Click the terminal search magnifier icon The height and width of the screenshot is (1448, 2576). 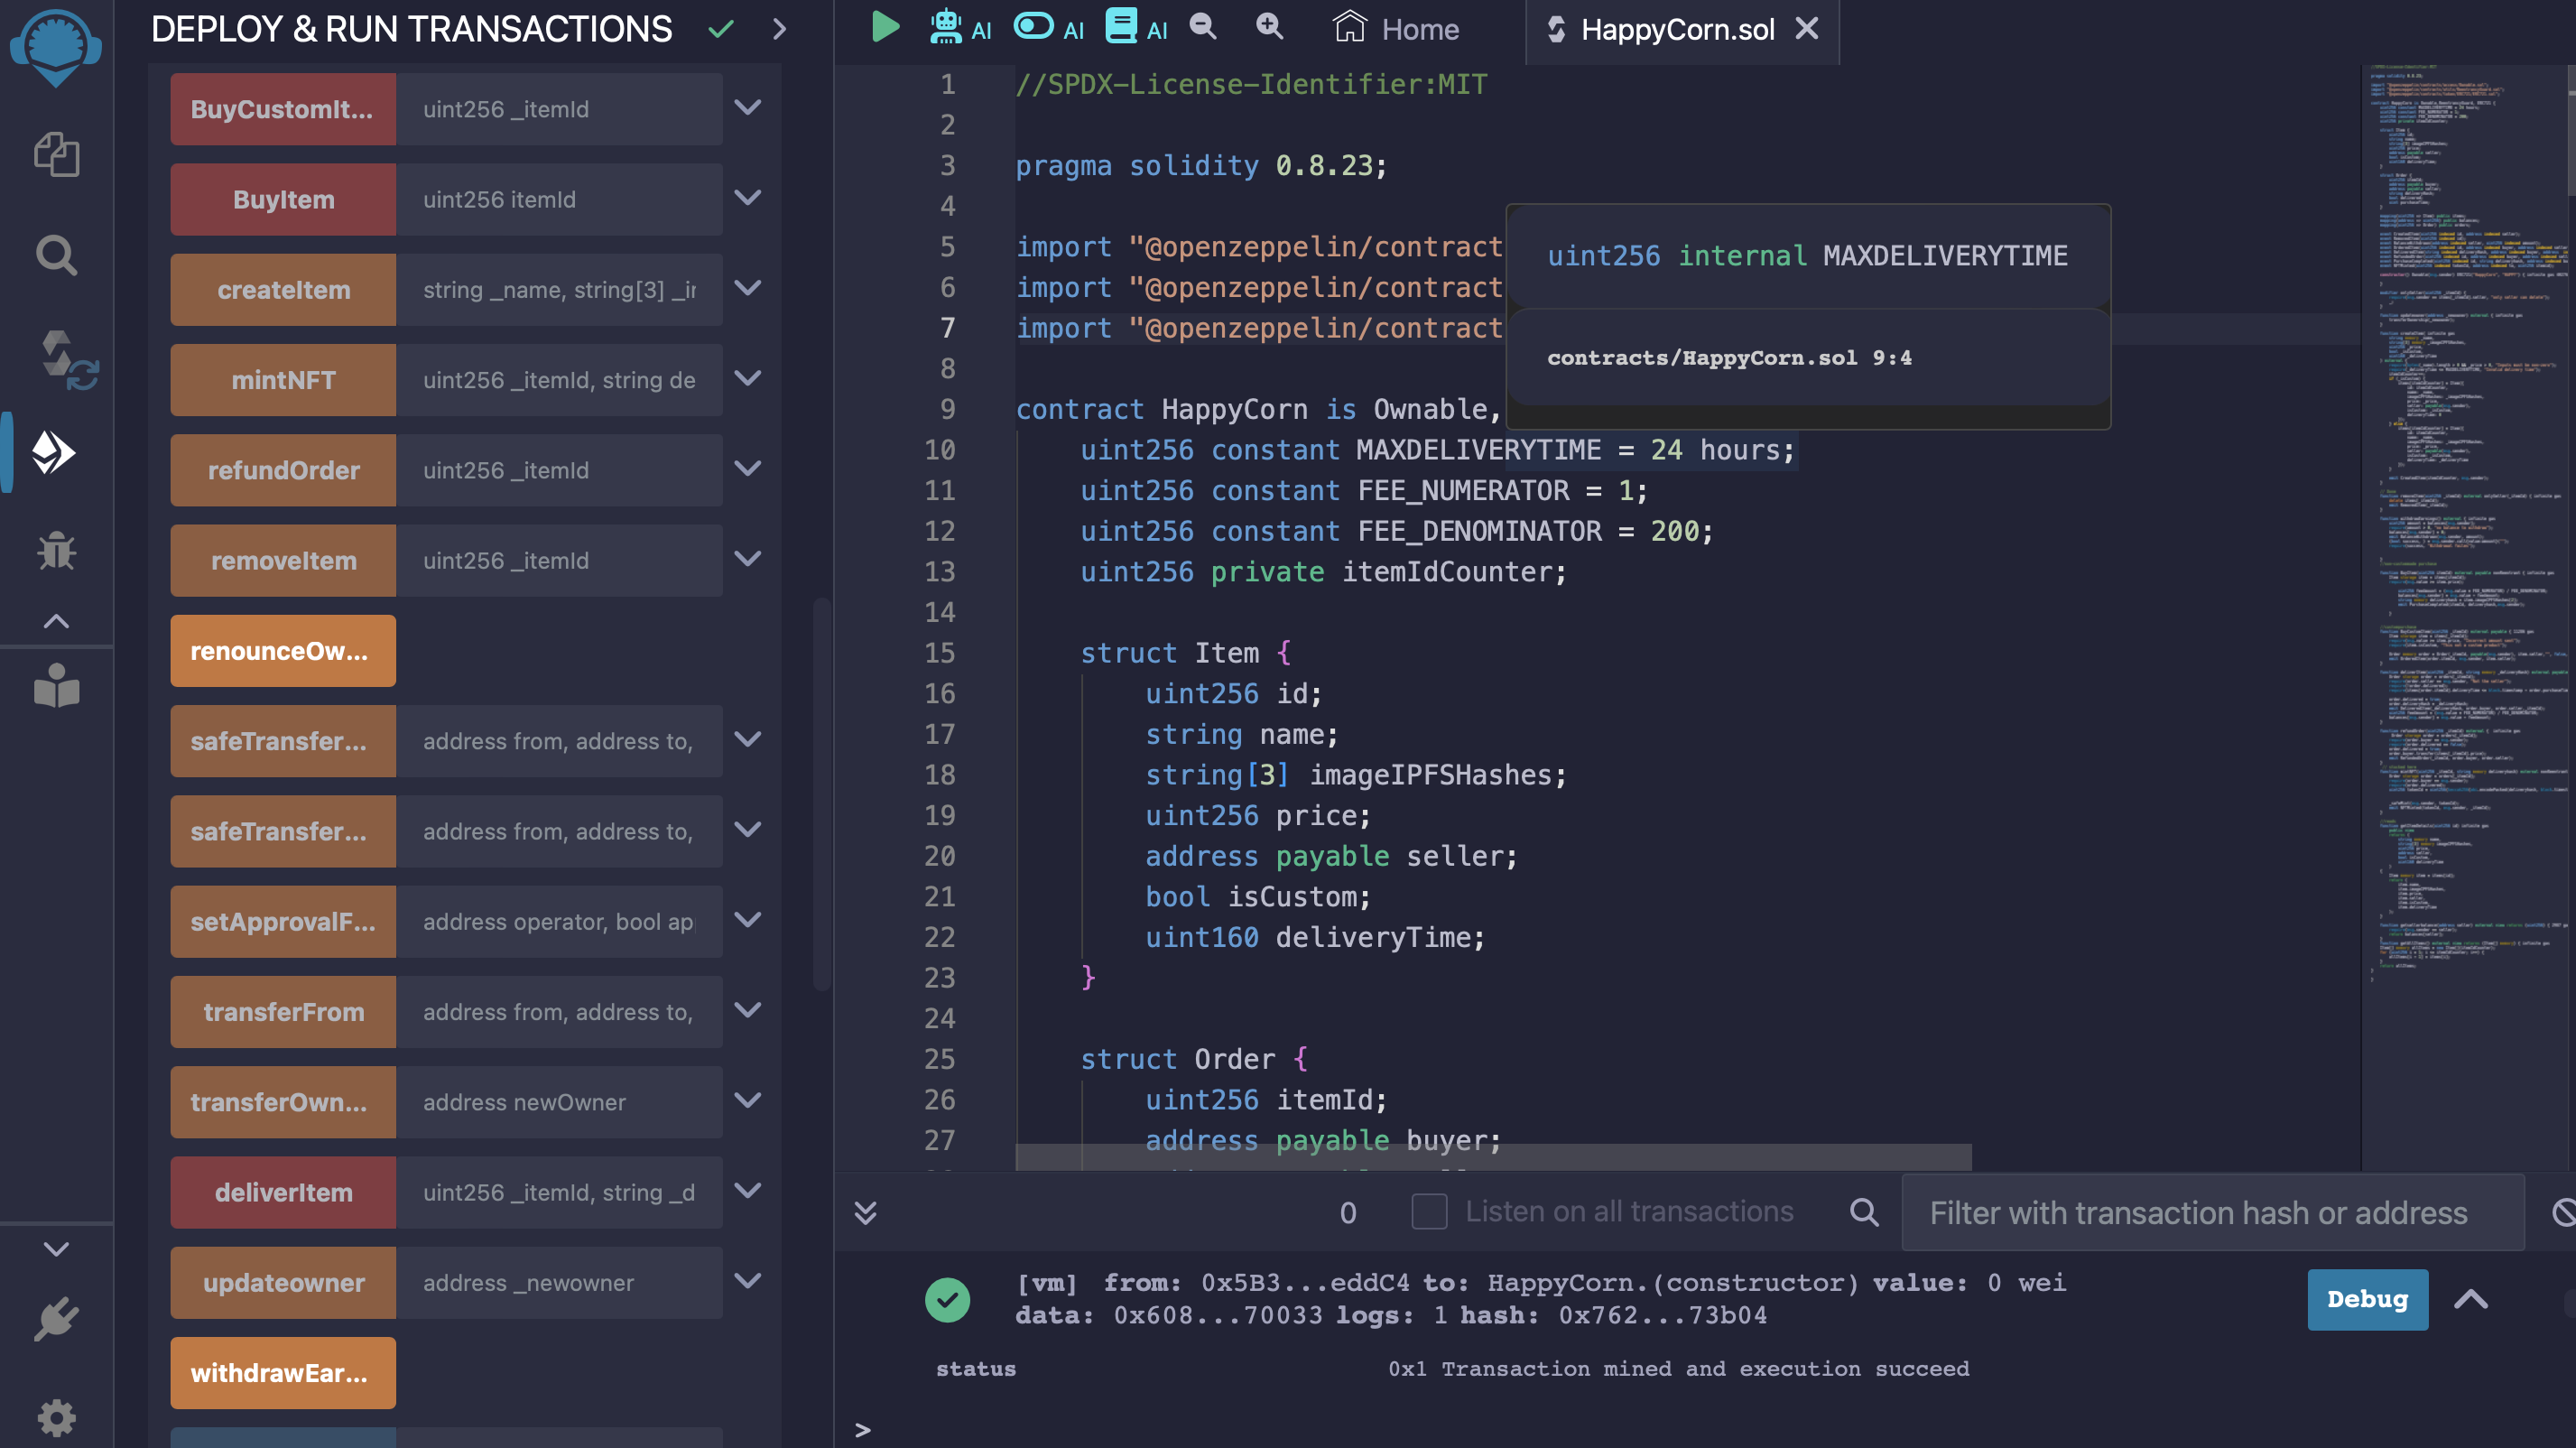coord(1864,1212)
